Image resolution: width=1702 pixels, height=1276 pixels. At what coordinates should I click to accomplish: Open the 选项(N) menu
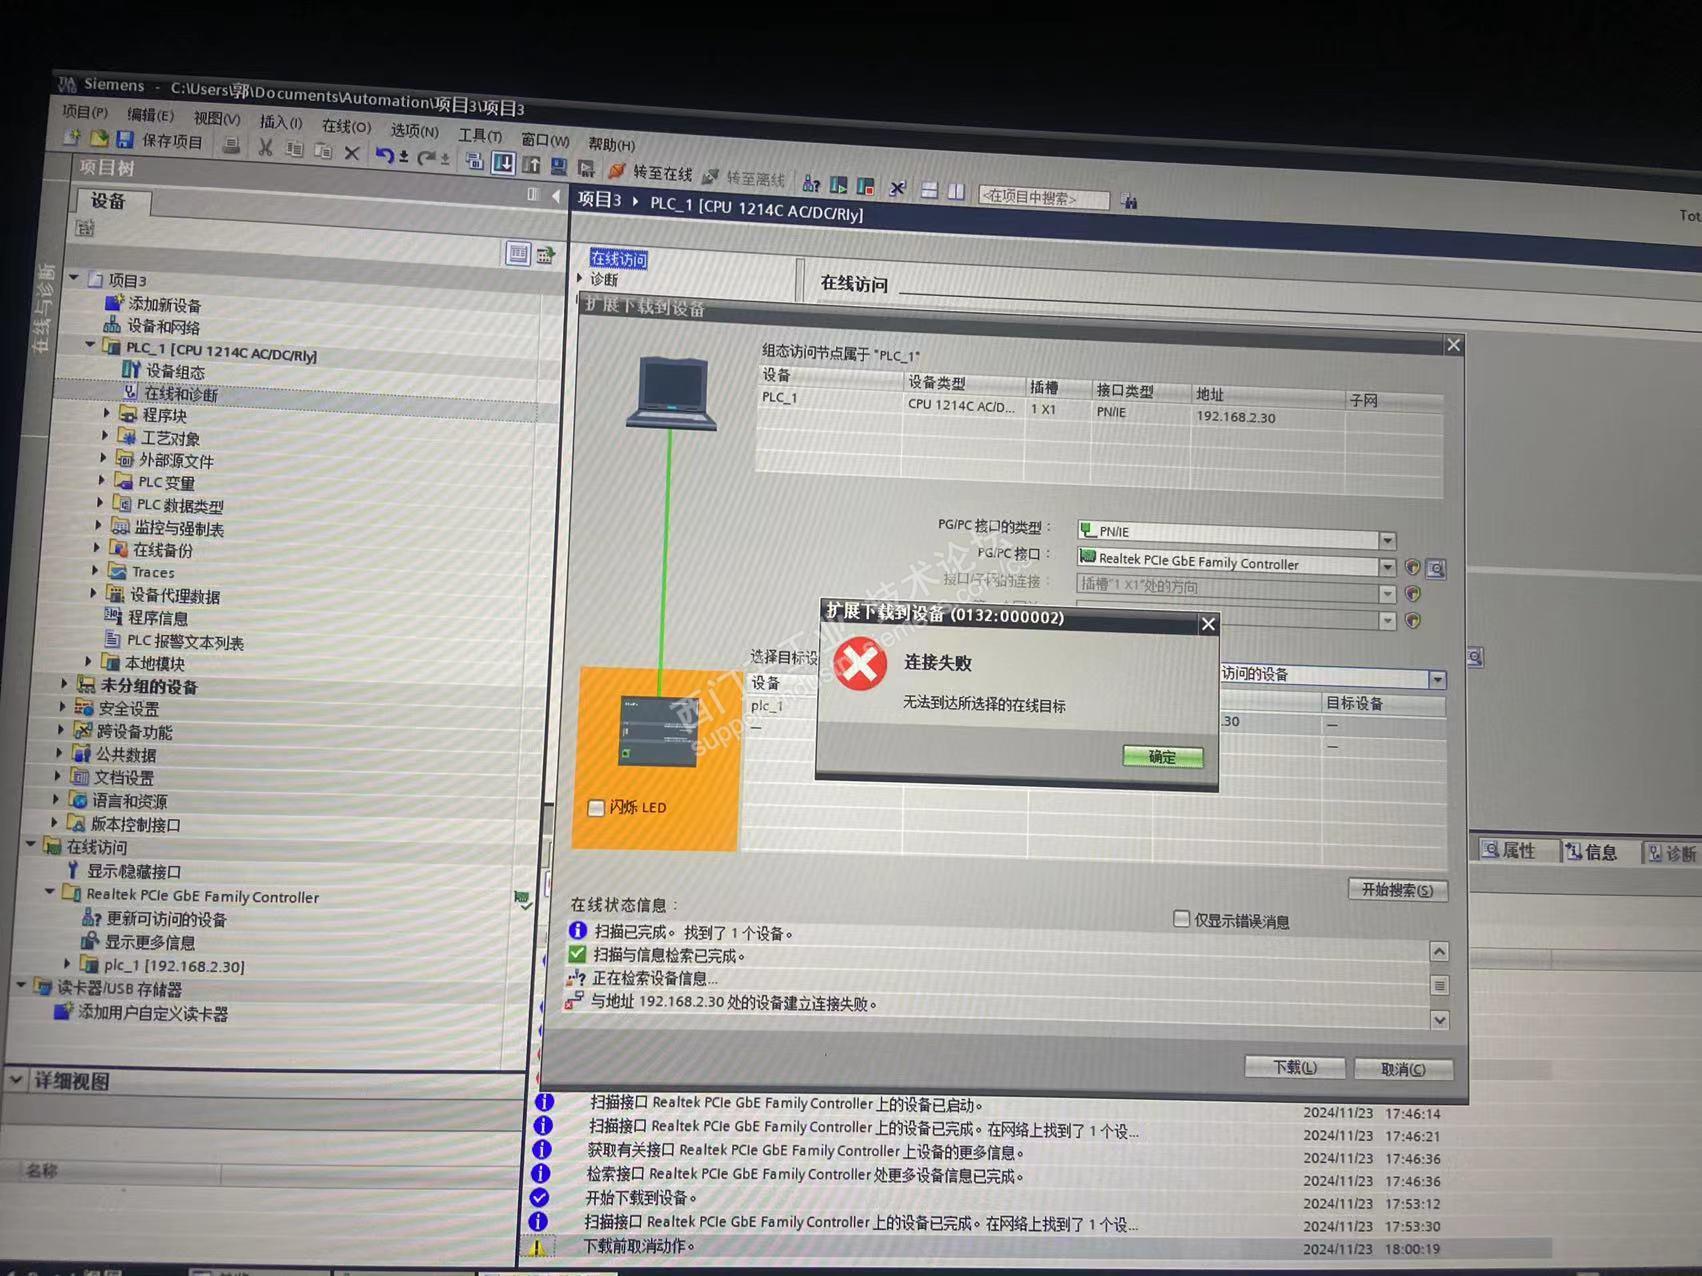tap(414, 130)
